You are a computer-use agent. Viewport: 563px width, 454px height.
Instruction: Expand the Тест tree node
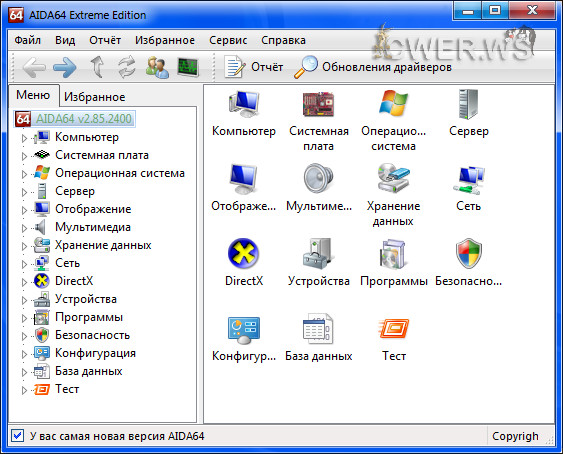24,390
